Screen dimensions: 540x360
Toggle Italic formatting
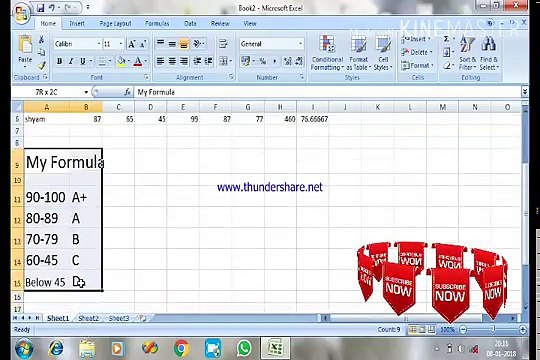pos(71,61)
